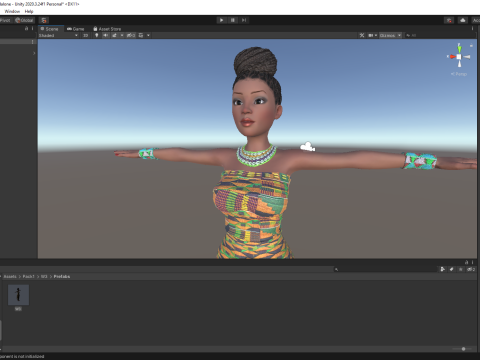Viewport: 480px width, 360px height.
Task: Toggle scene effects (skybox) icon
Action: (x=115, y=35)
